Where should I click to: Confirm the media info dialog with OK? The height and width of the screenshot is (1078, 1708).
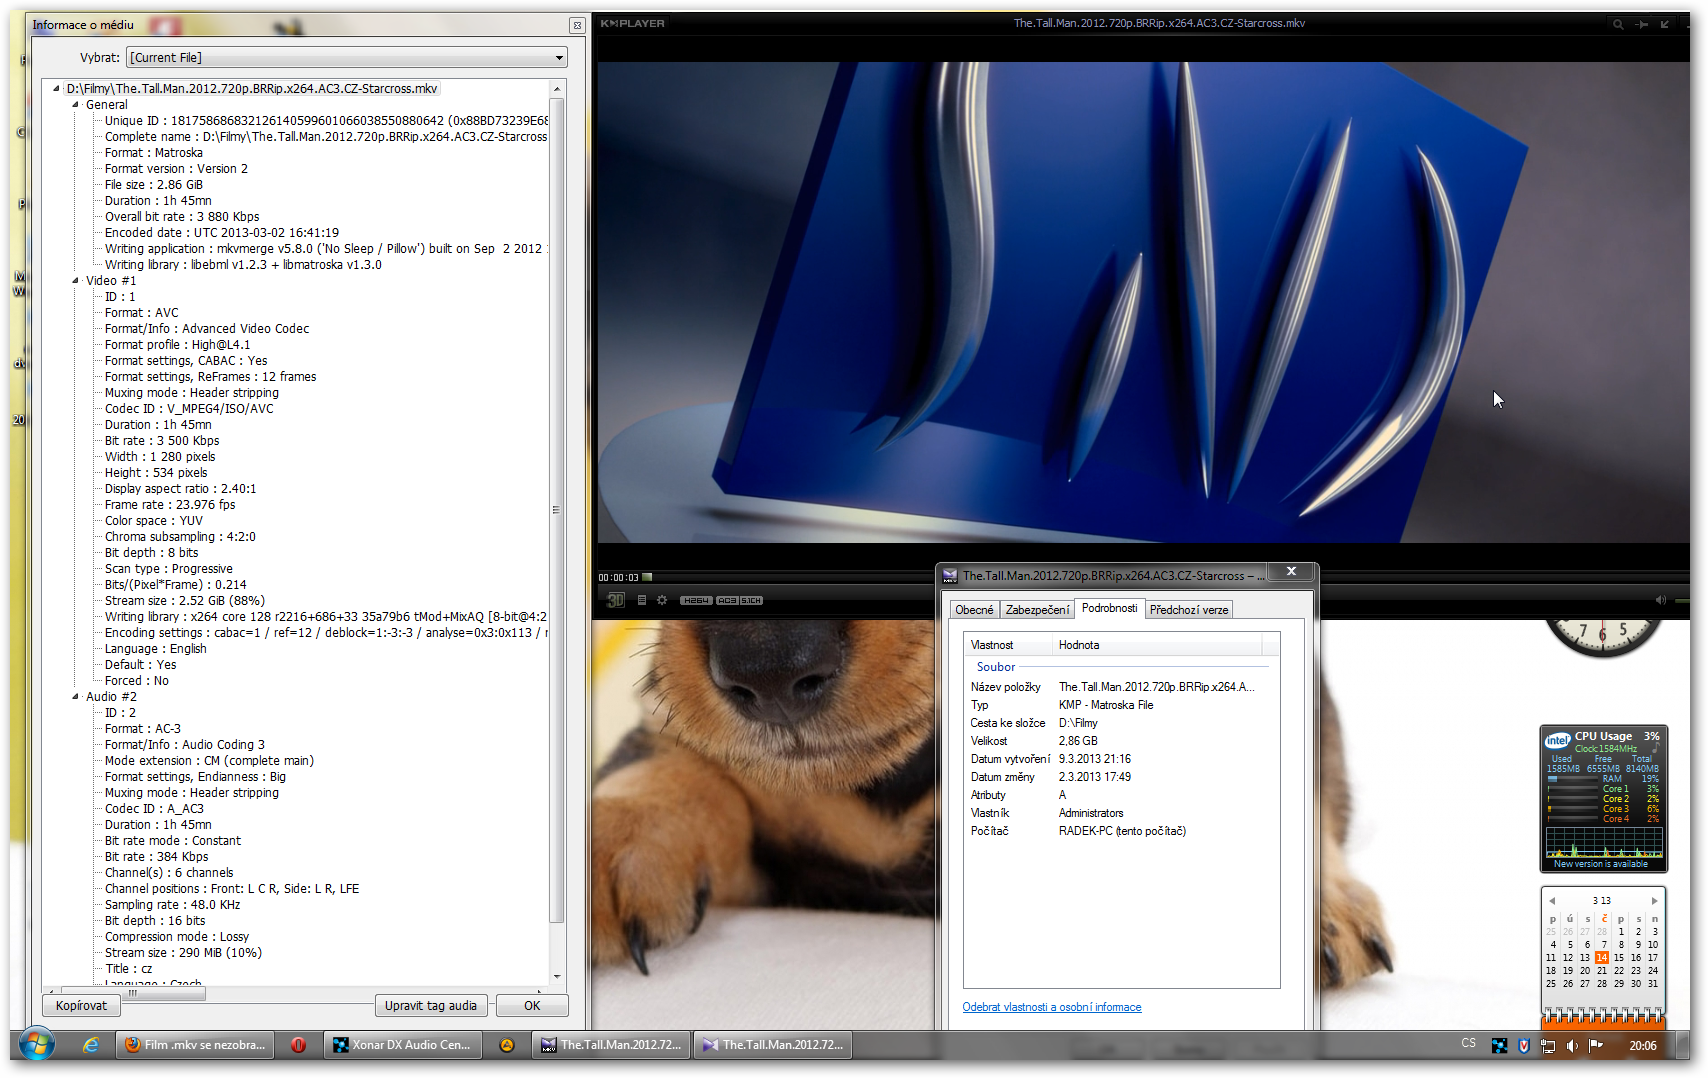tap(532, 1006)
